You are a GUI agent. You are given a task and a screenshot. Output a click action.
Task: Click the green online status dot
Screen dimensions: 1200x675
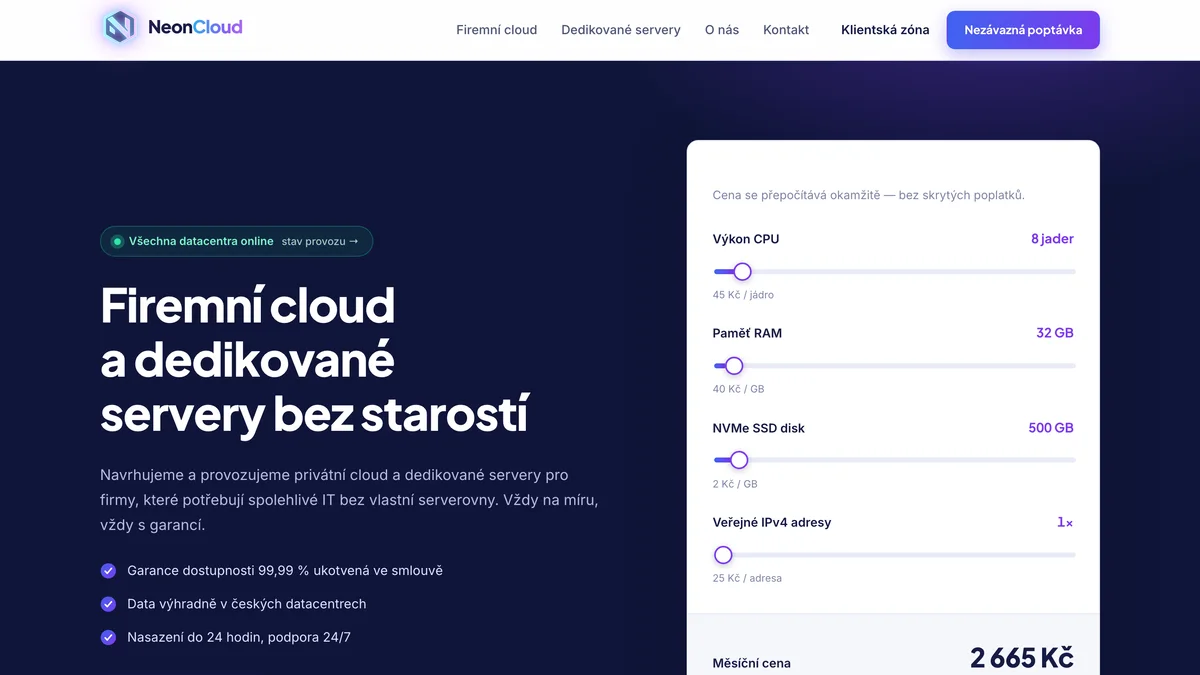(x=117, y=241)
